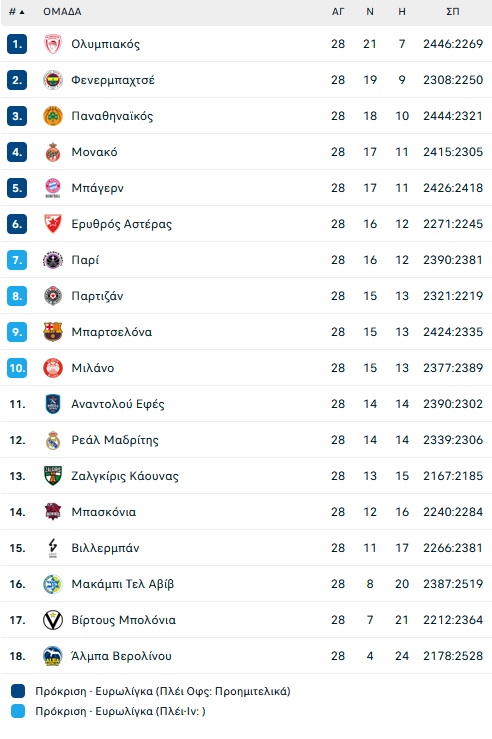Open the Ερυθρός Αστέρας team link
Viewport: 492px width, 739px height.
(x=122, y=224)
